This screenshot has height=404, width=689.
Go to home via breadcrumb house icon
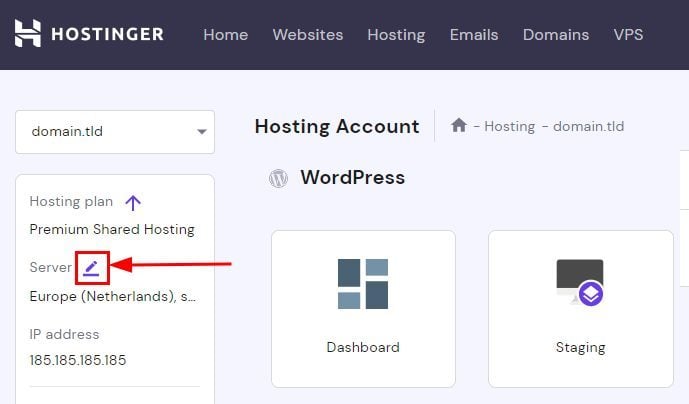(458, 125)
